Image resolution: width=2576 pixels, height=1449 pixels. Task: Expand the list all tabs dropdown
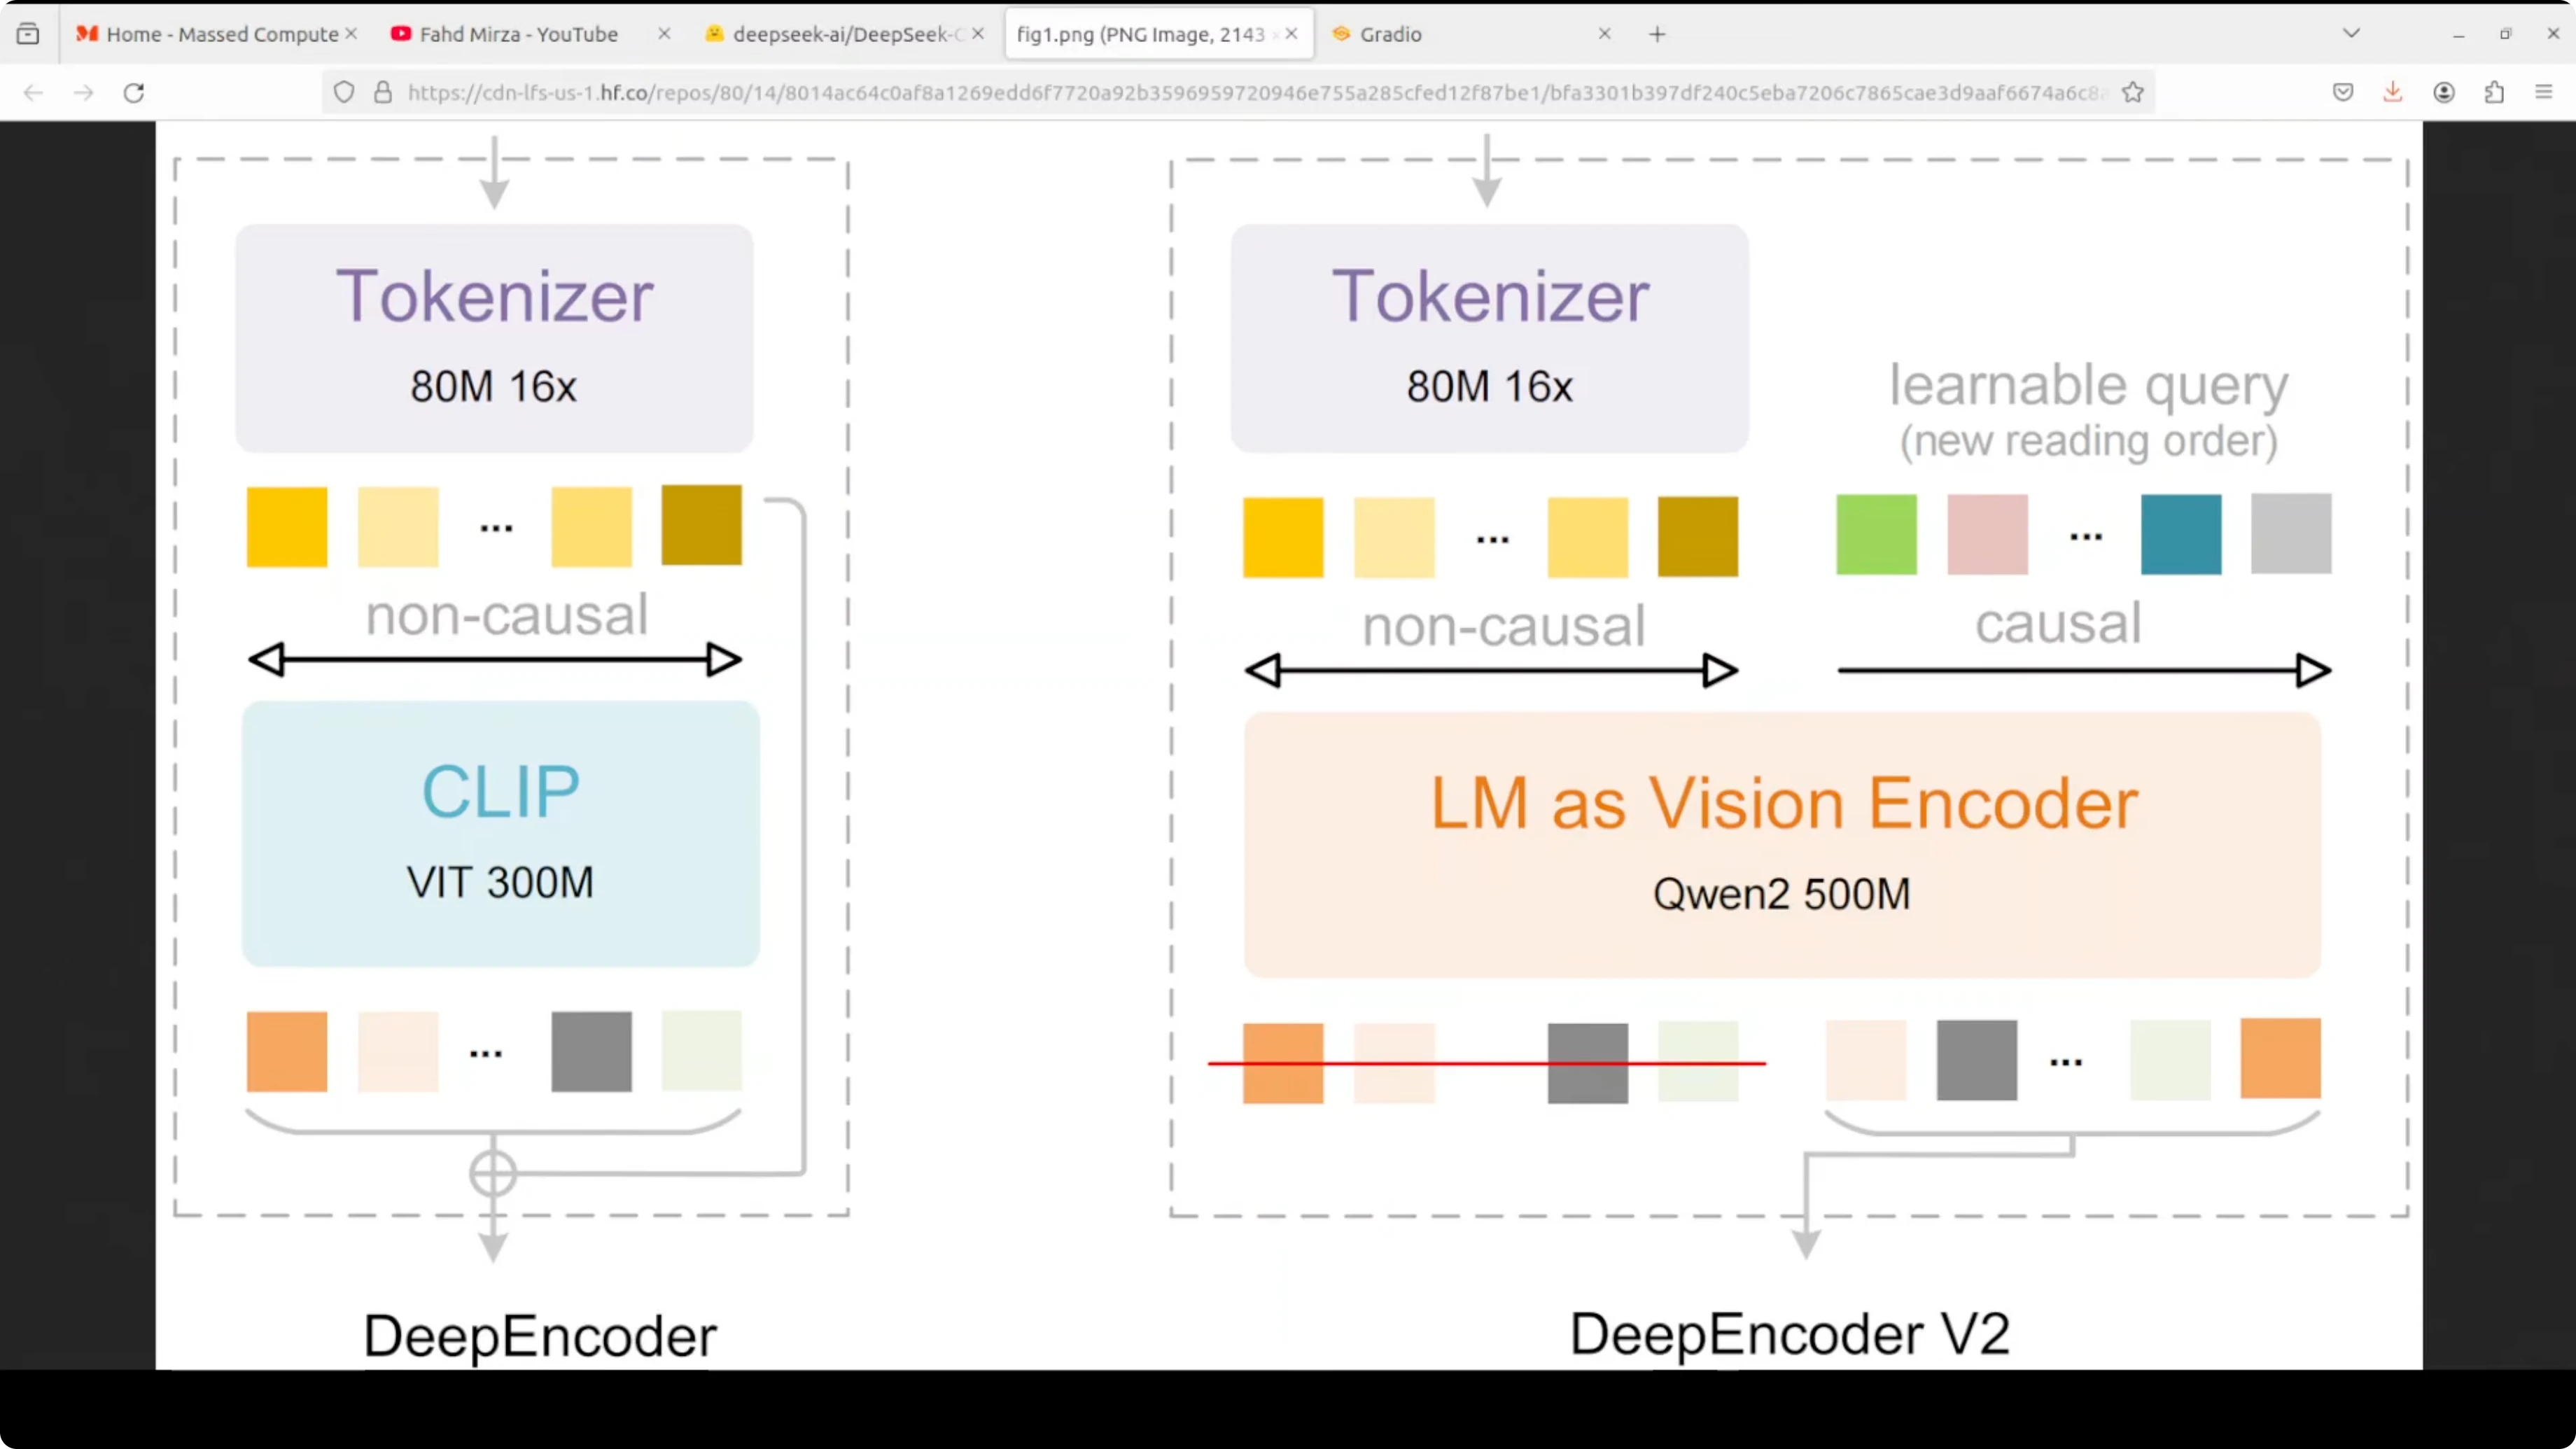tap(2352, 34)
